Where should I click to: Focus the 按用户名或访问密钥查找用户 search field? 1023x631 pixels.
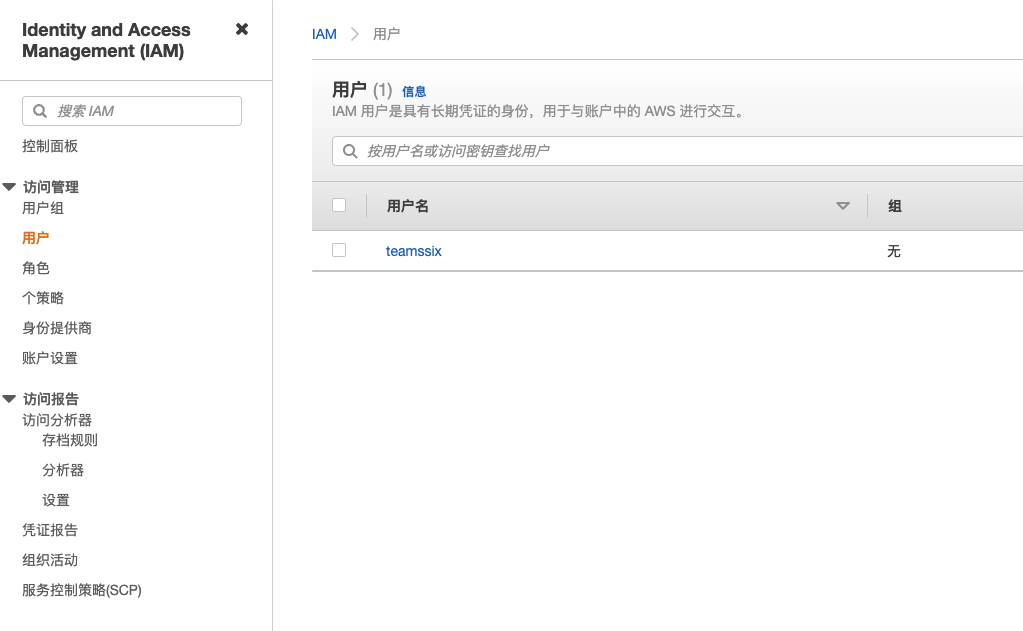677,151
